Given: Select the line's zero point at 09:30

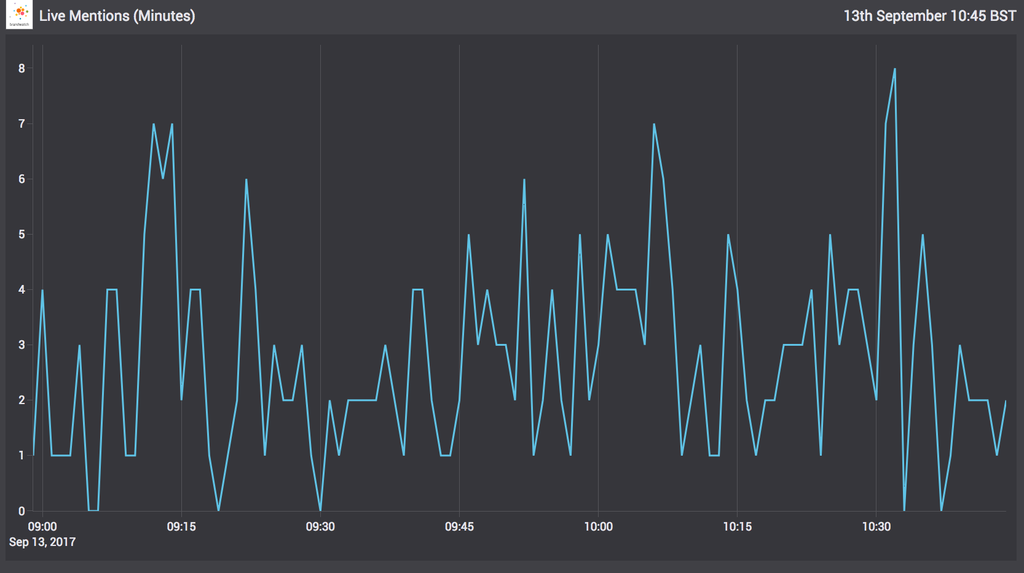Looking at the screenshot, I should pyautogui.click(x=320, y=510).
